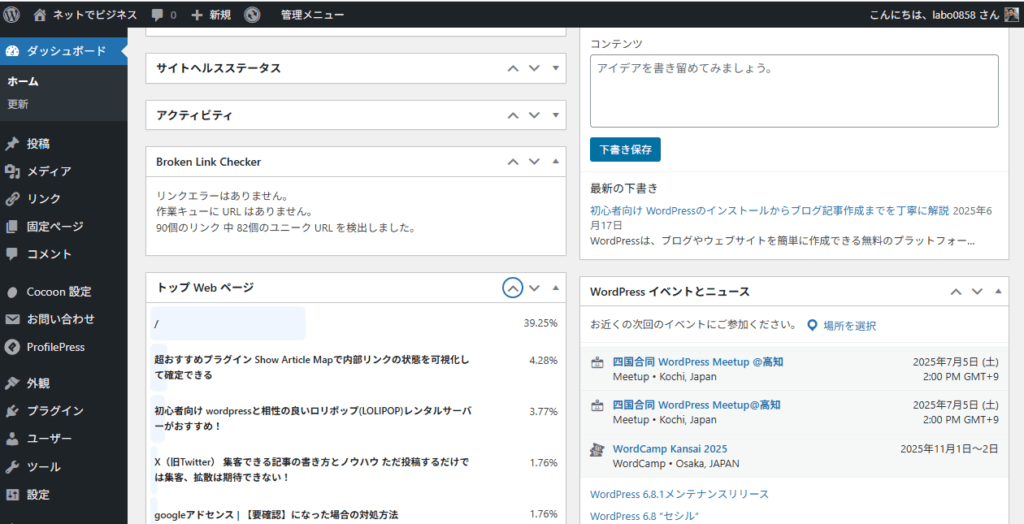
Task: Click the user avatar in admin bar
Action: click(x=1011, y=14)
